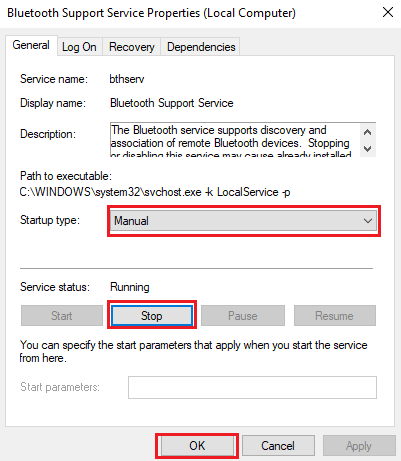Screen dimensions: 401x461
Task: Switch to the Log On tab
Action: pyautogui.click(x=79, y=47)
